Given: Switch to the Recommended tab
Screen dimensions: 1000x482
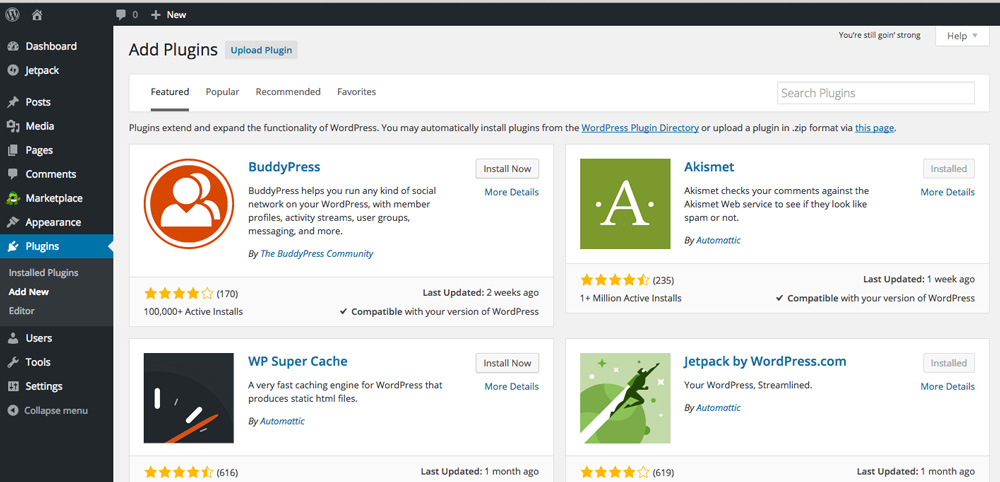Looking at the screenshot, I should (288, 92).
